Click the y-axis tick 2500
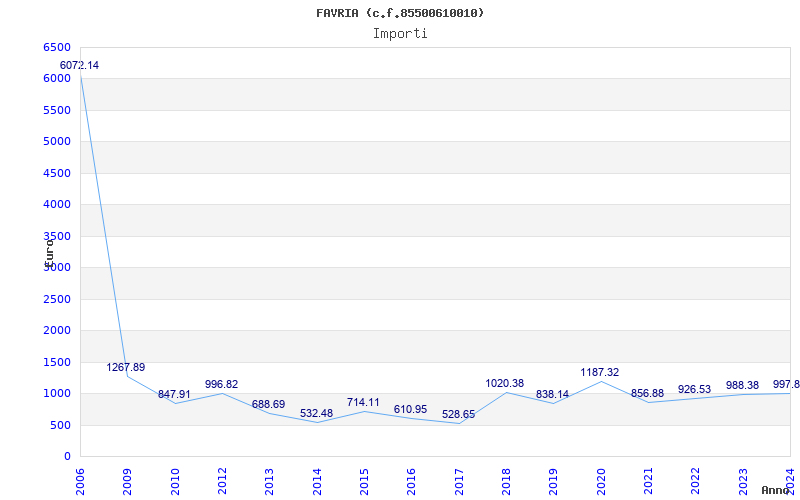This screenshot has width=800, height=500. [x=57, y=299]
